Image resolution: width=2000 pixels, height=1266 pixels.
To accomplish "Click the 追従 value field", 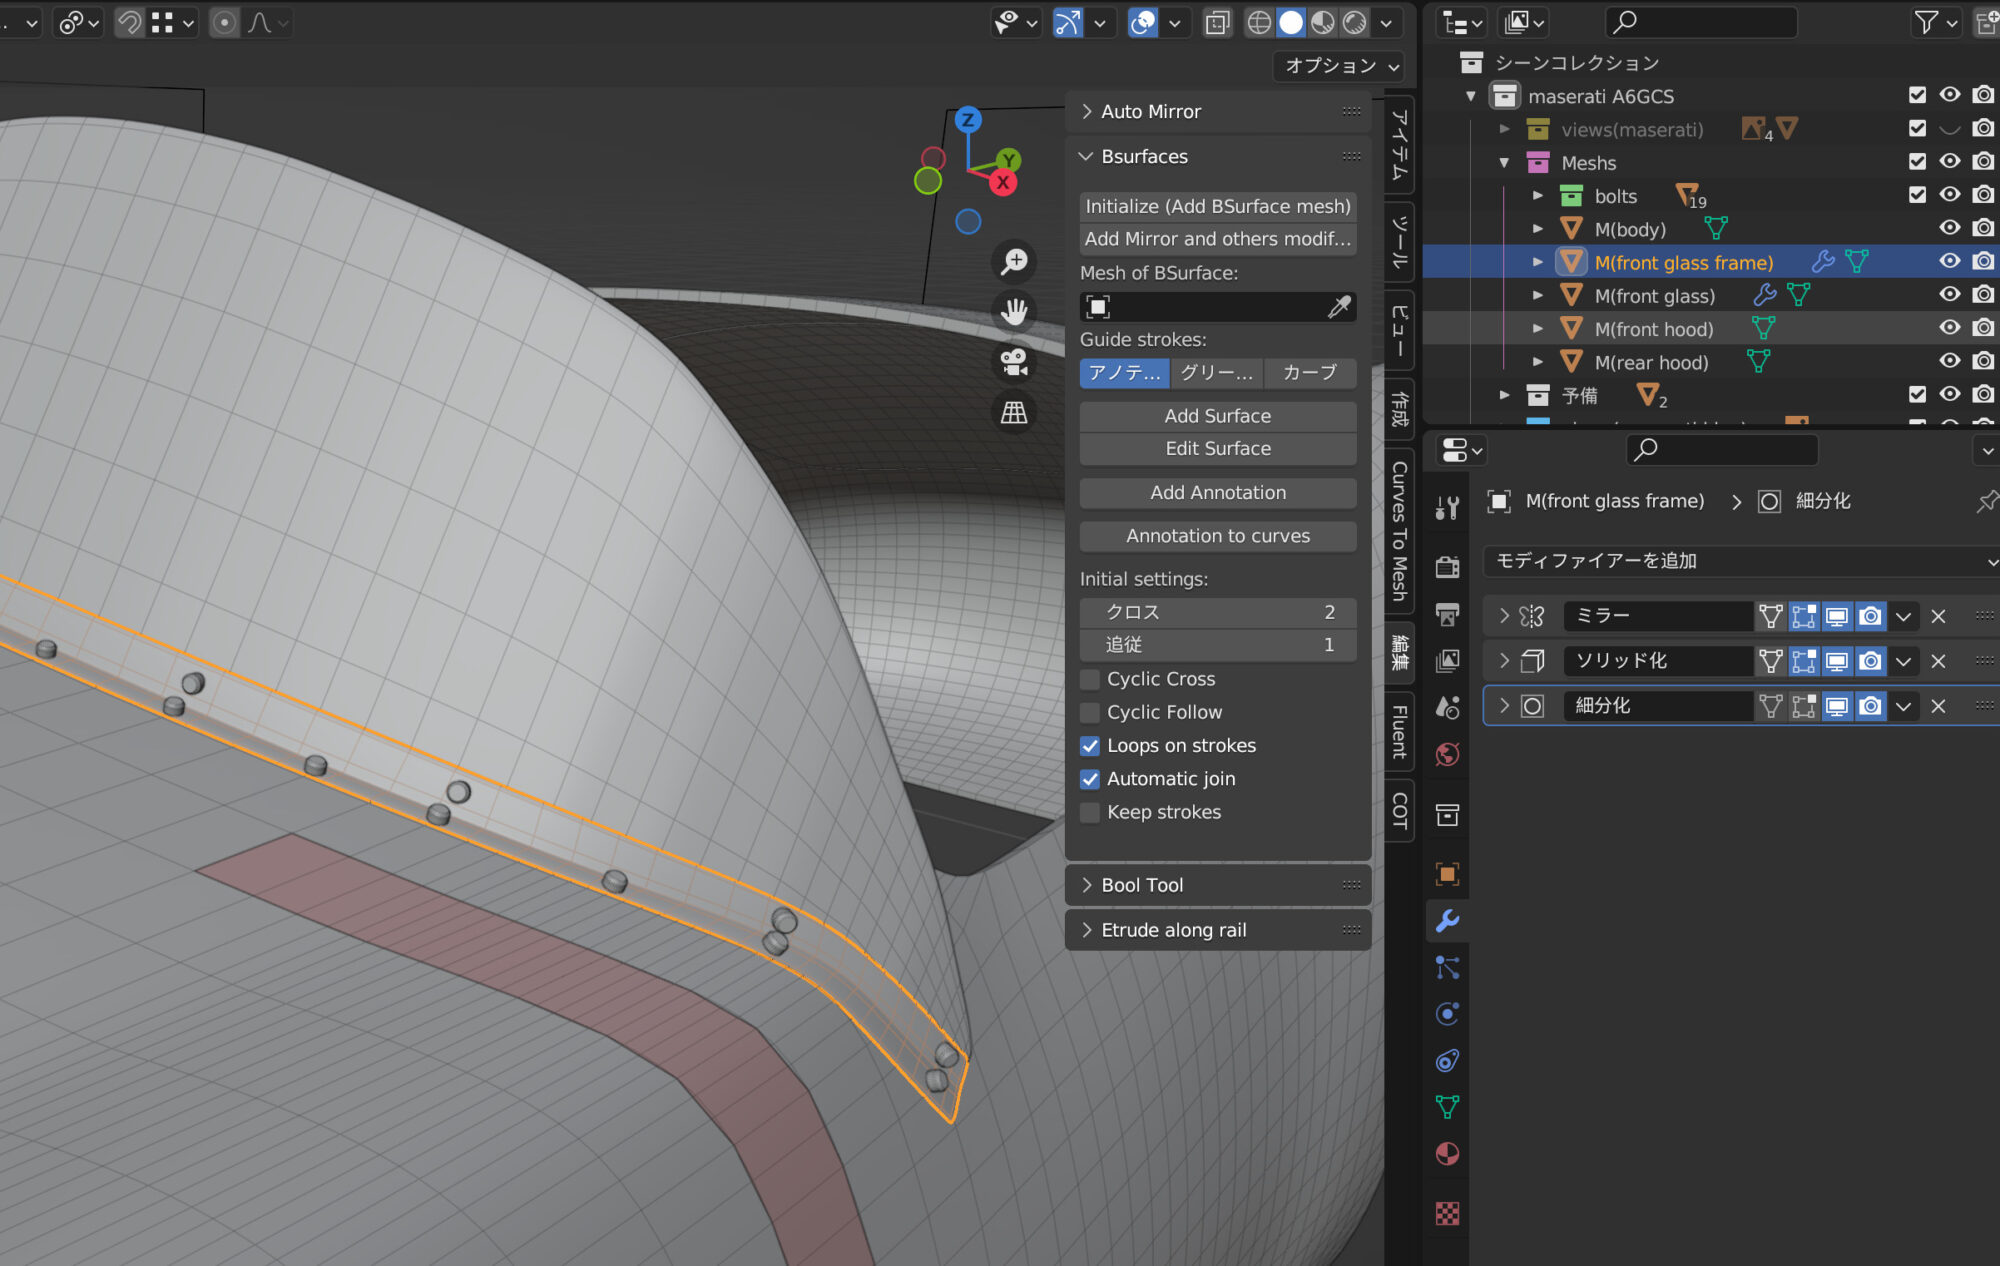I will [1218, 645].
